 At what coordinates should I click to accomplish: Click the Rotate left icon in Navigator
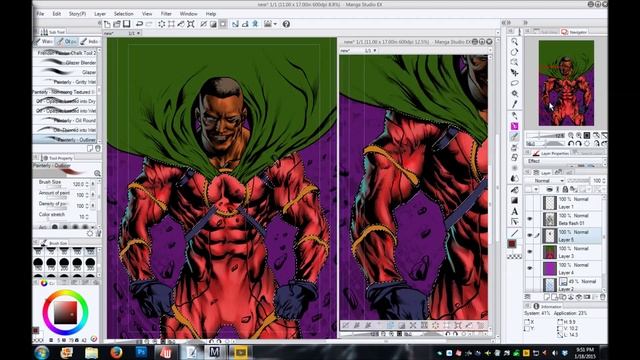click(x=571, y=143)
